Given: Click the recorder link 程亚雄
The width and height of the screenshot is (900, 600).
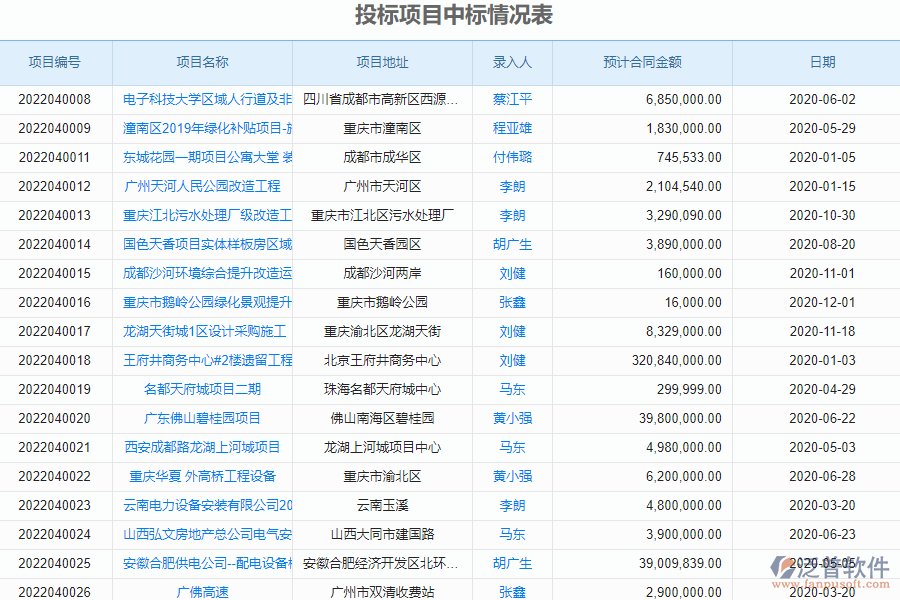Looking at the screenshot, I should click(511, 128).
